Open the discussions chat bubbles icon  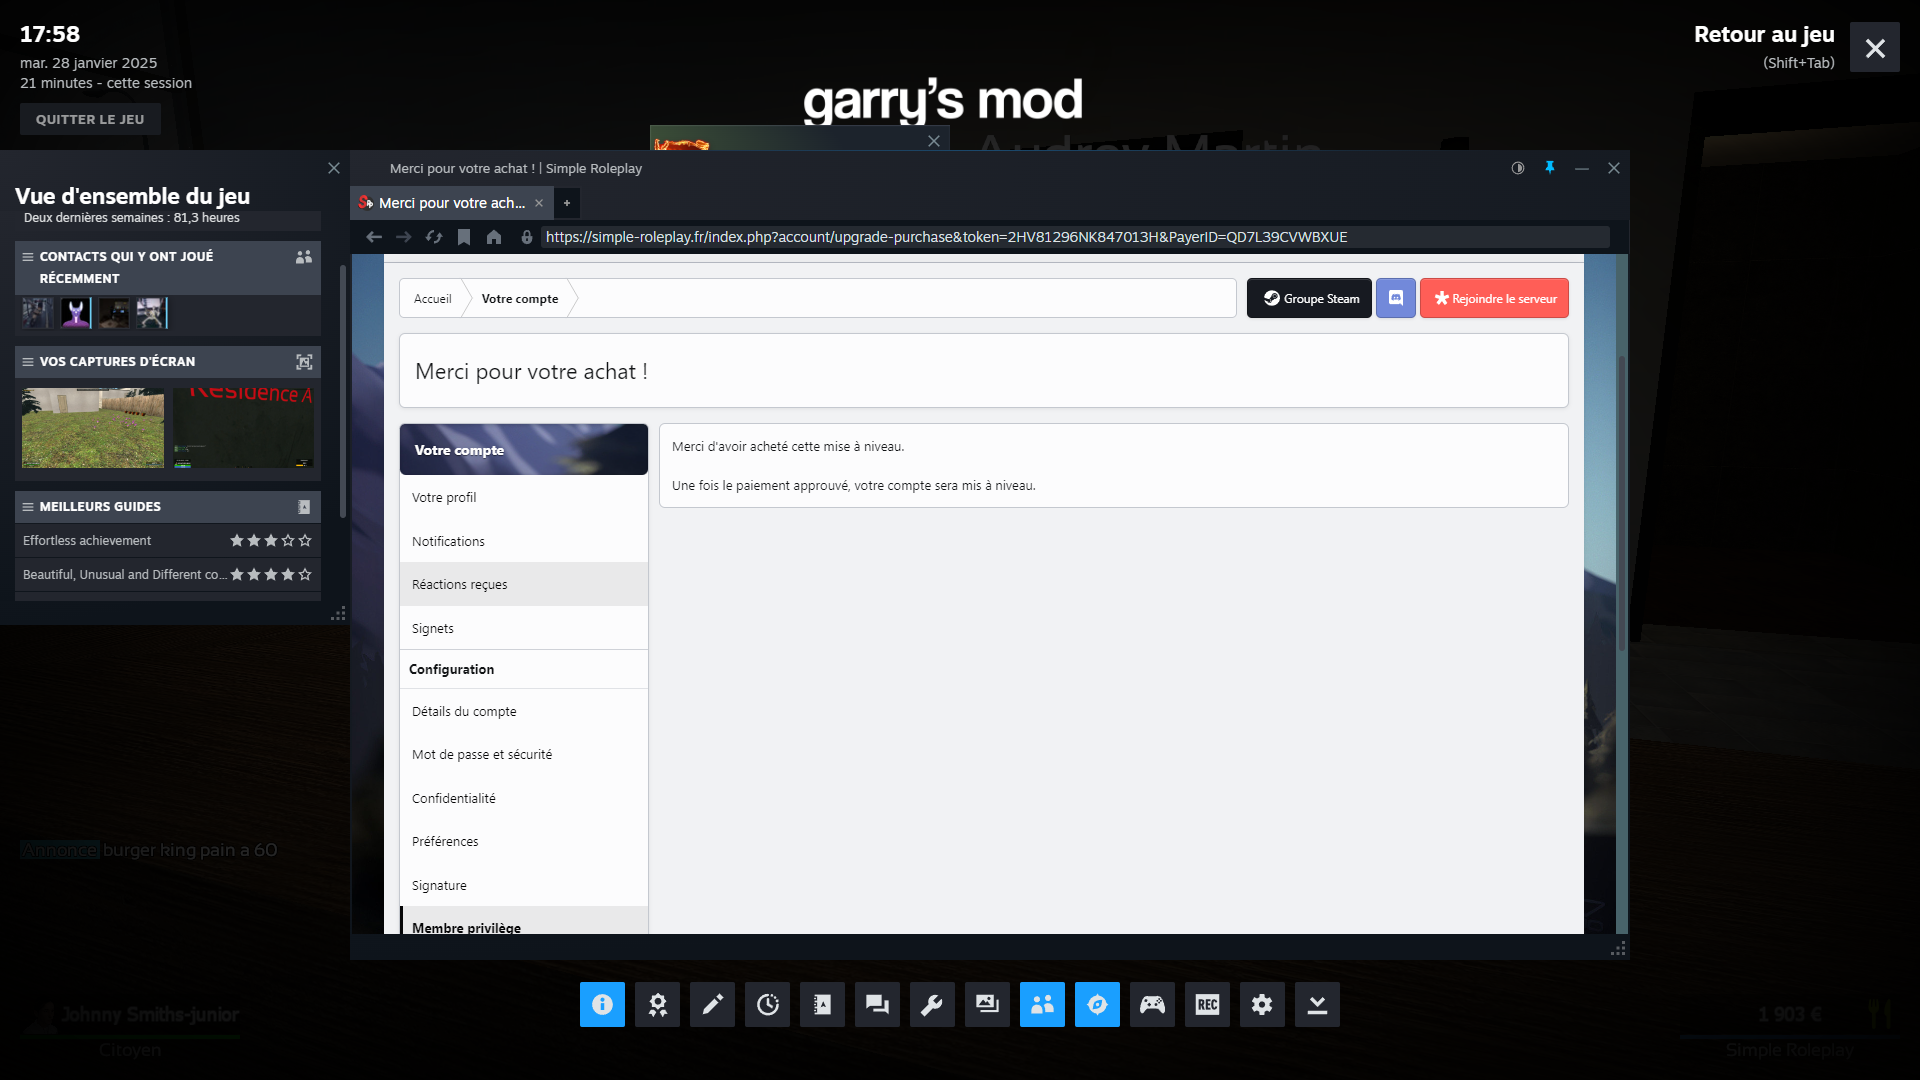877,1004
